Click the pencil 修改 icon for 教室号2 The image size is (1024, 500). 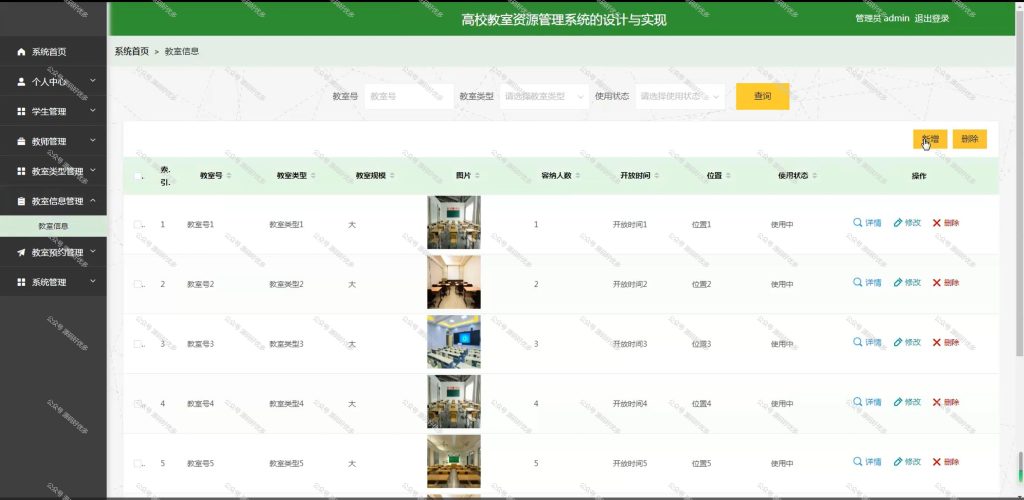click(x=898, y=283)
